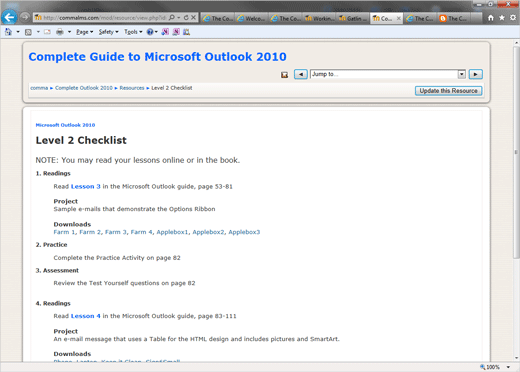Download the Farm 1 file
The height and width of the screenshot is (372, 520).
pos(64,232)
